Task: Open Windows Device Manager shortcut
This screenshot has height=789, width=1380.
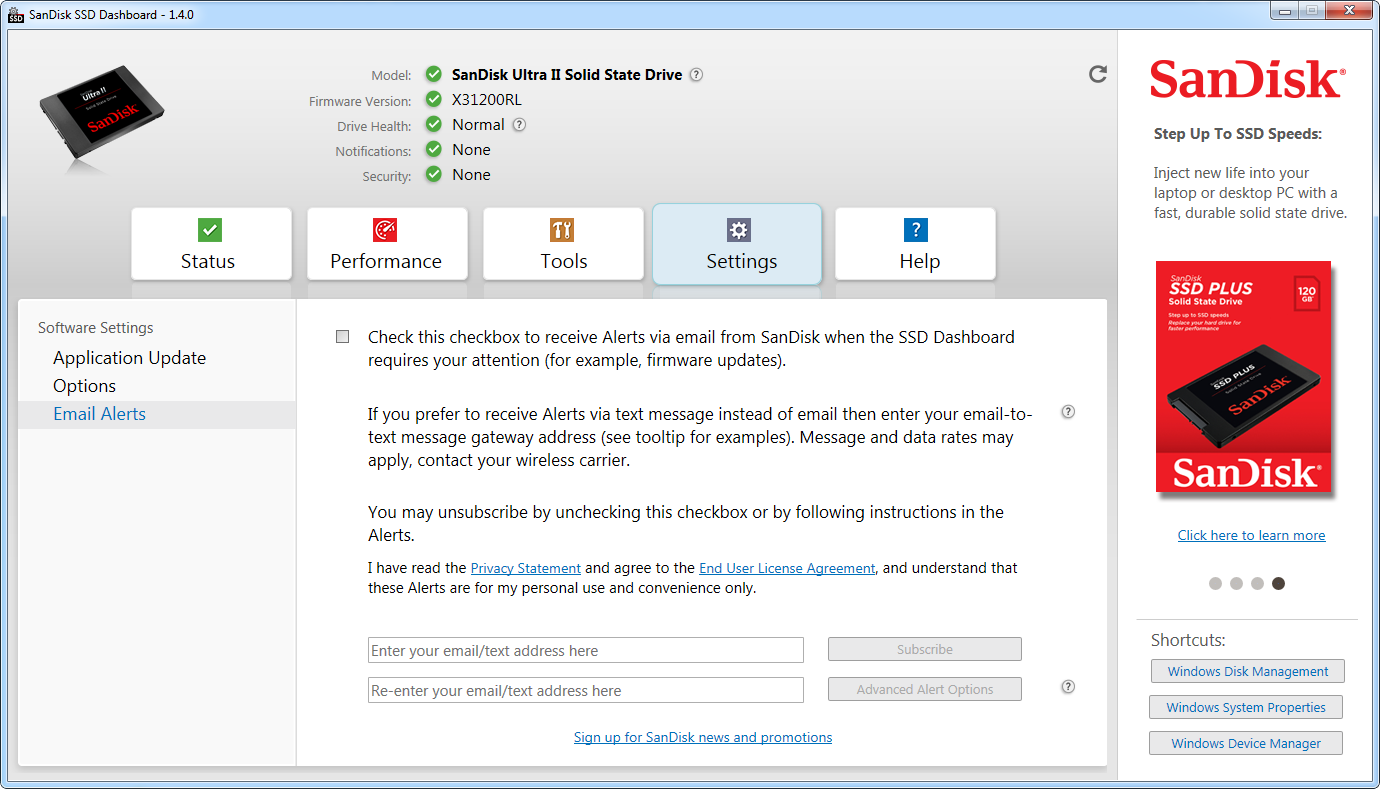Action: (x=1246, y=743)
